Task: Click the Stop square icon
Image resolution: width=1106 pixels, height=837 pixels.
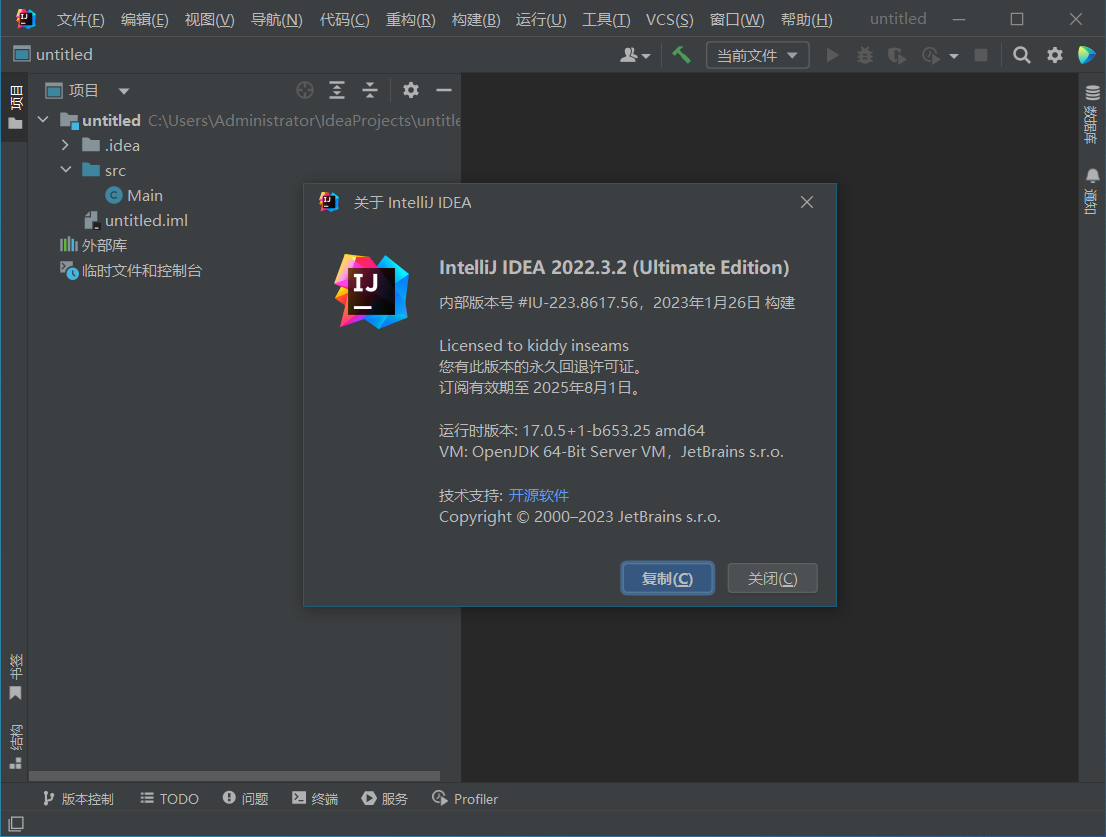Action: (980, 55)
